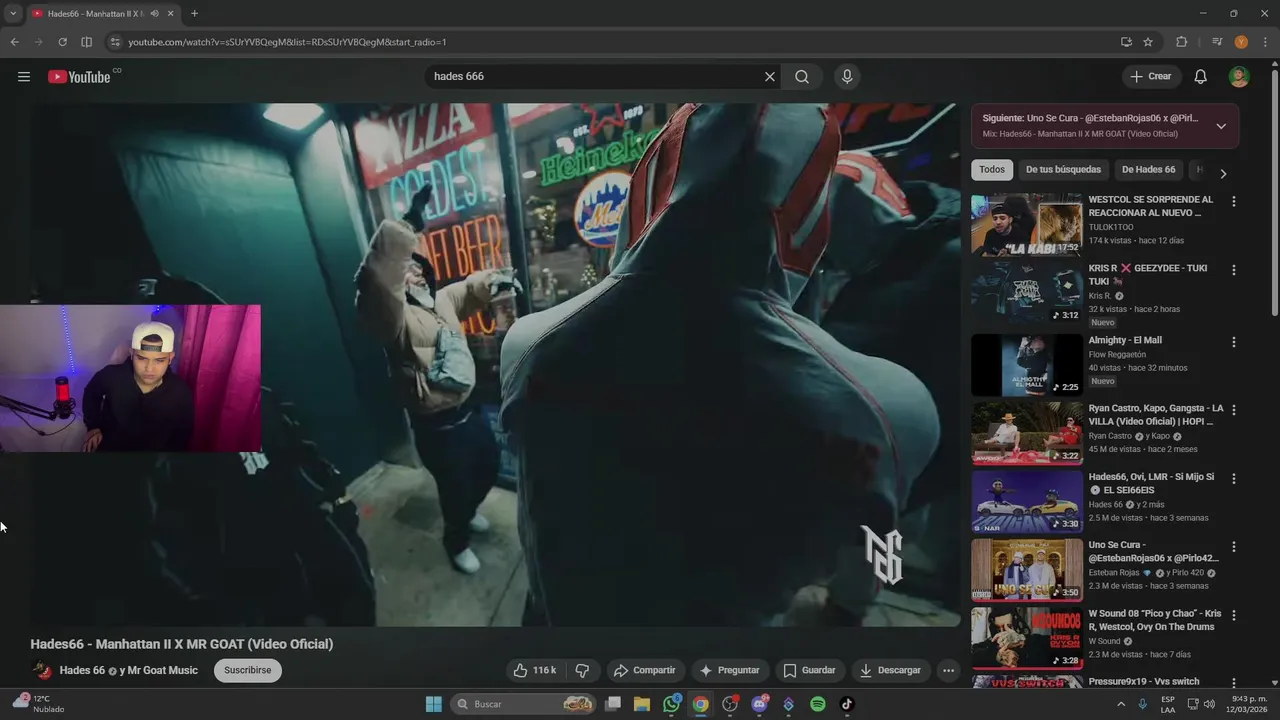This screenshot has width=1280, height=720.
Task: Open options for W Sound 08 video
Action: 1234,615
